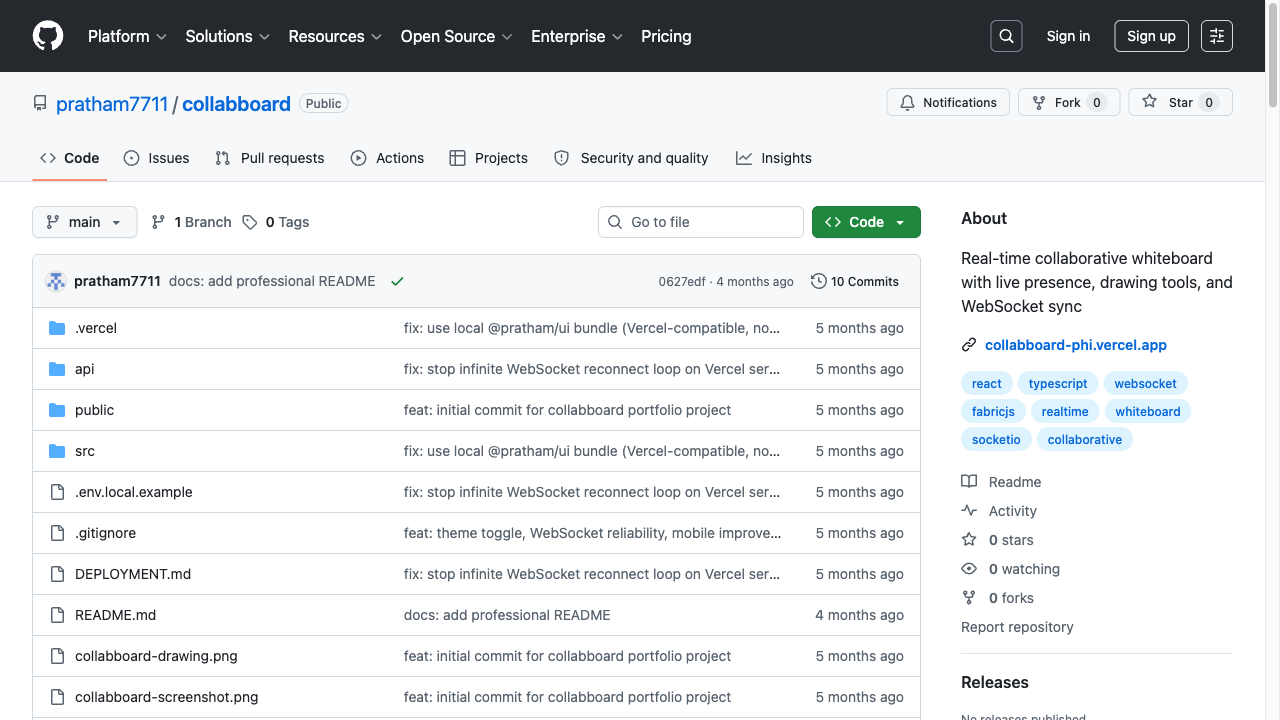Open the green Code dropdown button

tap(866, 222)
